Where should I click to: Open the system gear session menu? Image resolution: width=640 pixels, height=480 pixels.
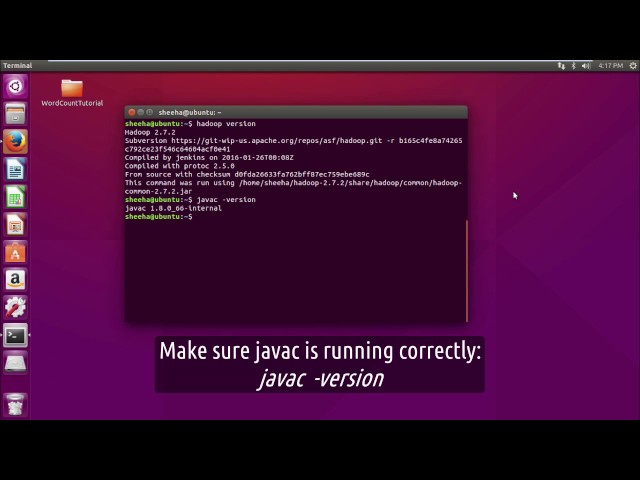point(633,66)
